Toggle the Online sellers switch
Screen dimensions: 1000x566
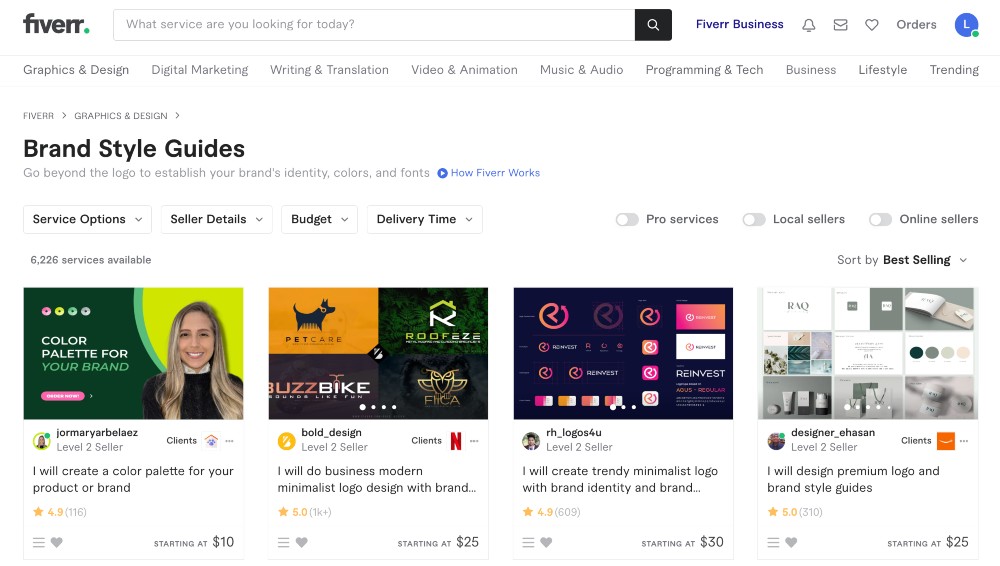coord(880,220)
